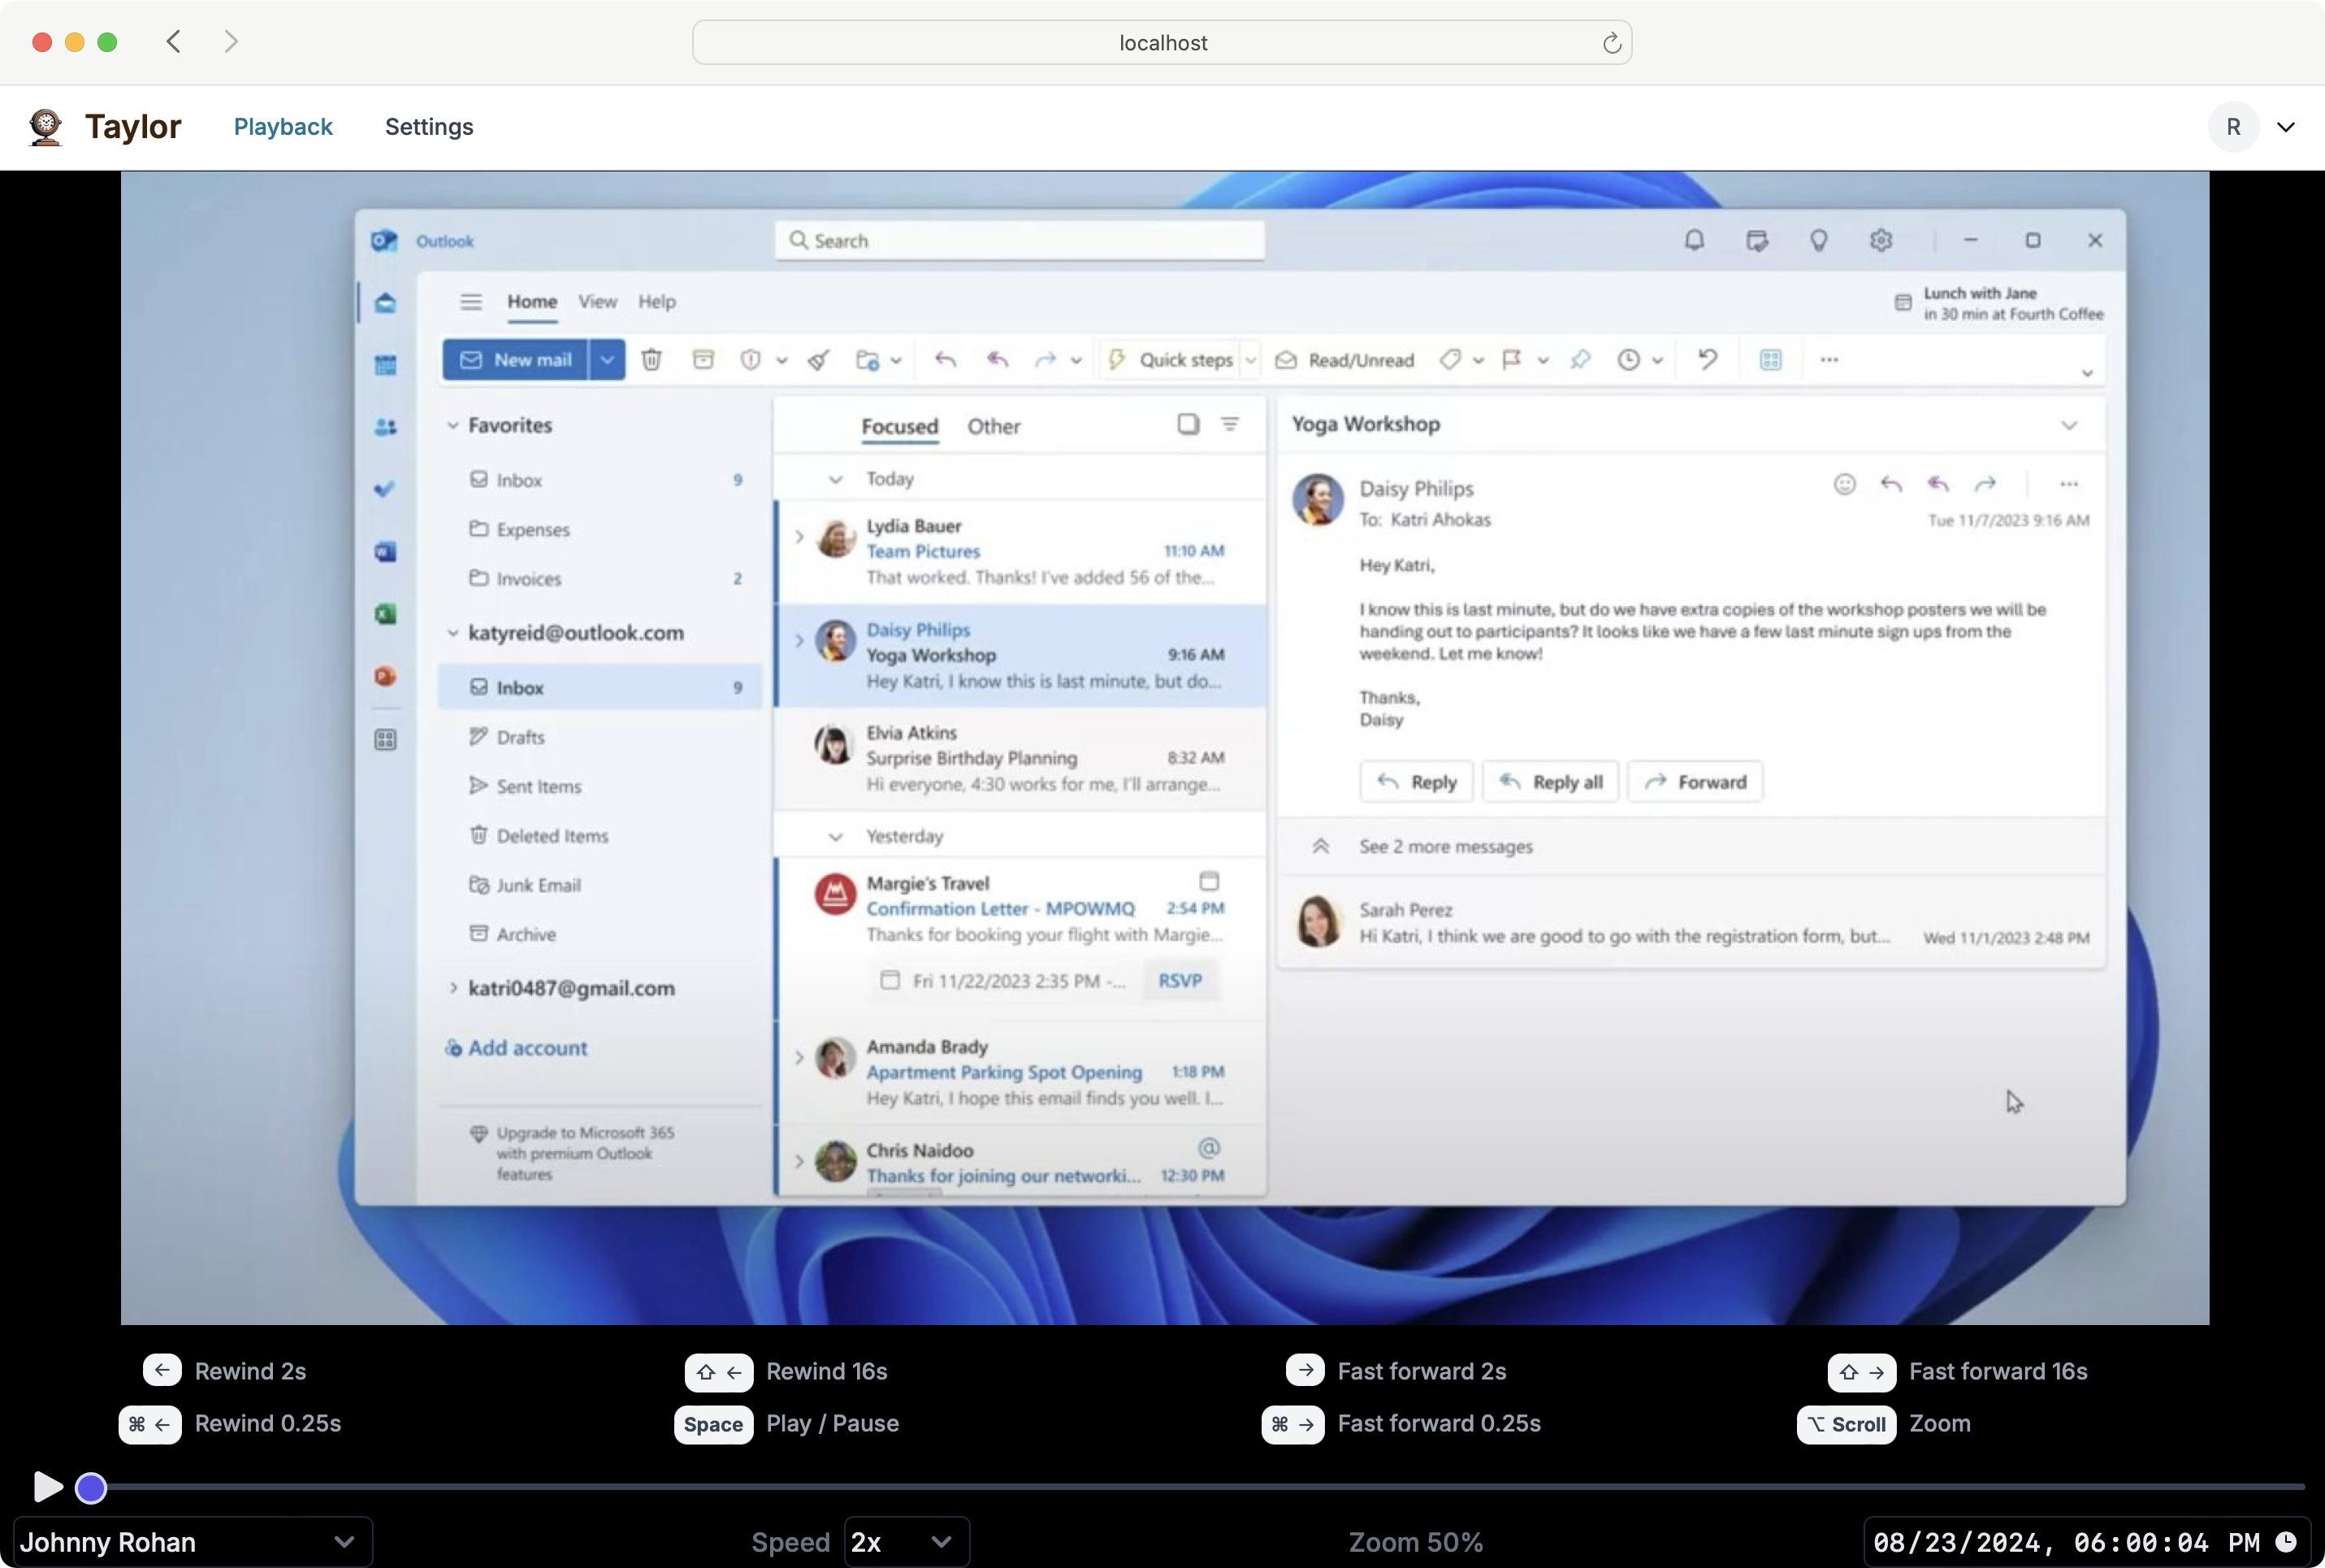Open the Johnny Rohan user dropdown
This screenshot has width=2325, height=1568.
[191, 1542]
